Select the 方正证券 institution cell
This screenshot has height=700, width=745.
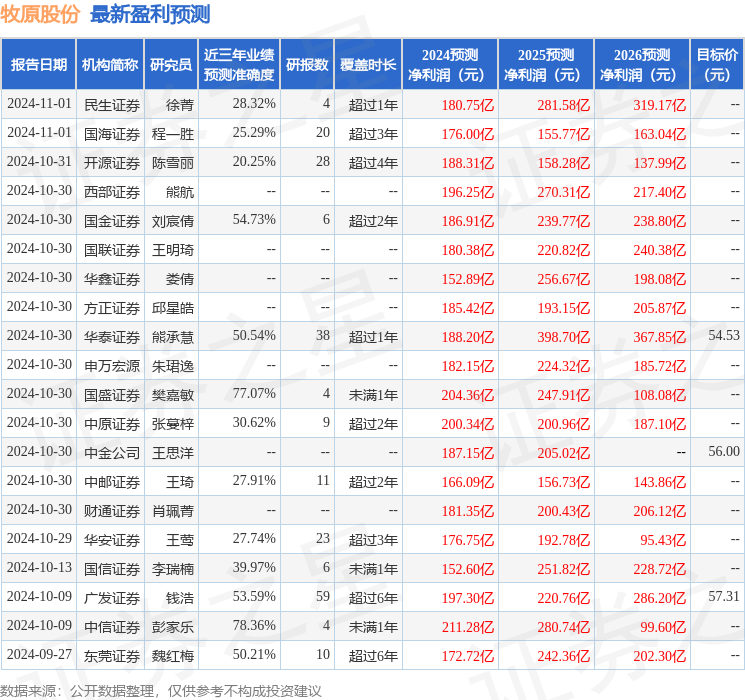[x=112, y=308]
